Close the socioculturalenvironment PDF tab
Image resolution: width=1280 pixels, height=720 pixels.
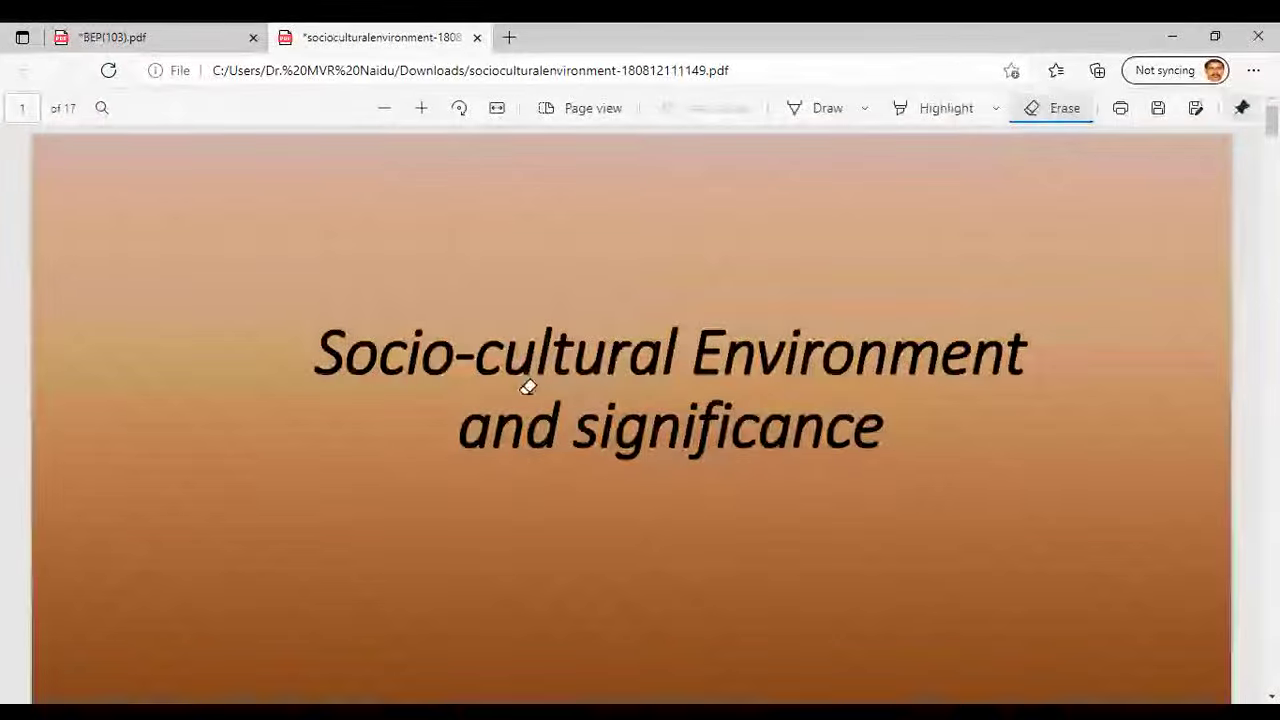477,37
